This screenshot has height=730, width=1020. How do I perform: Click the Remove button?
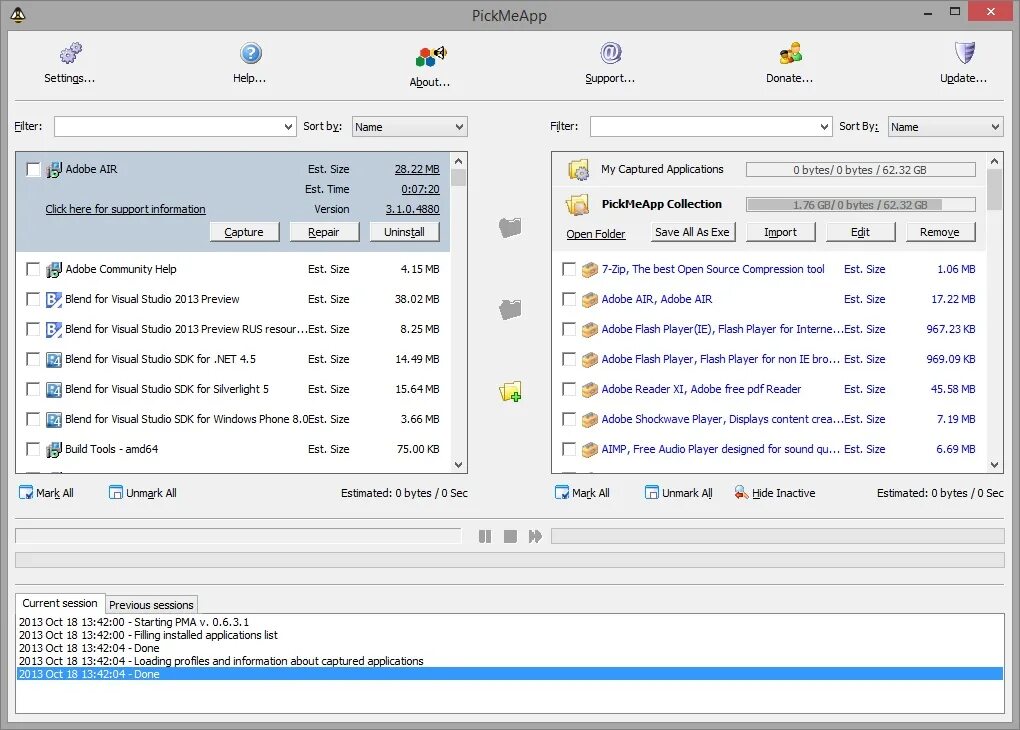(x=941, y=232)
